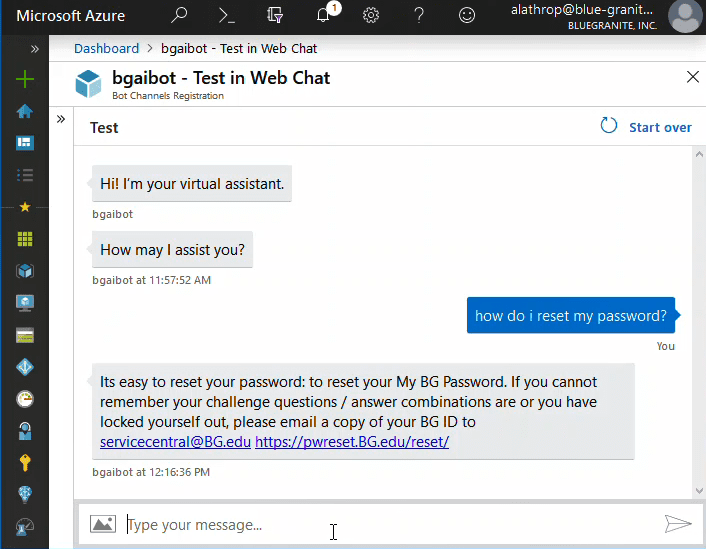Click the chat scrollbar up arrow

(x=699, y=154)
